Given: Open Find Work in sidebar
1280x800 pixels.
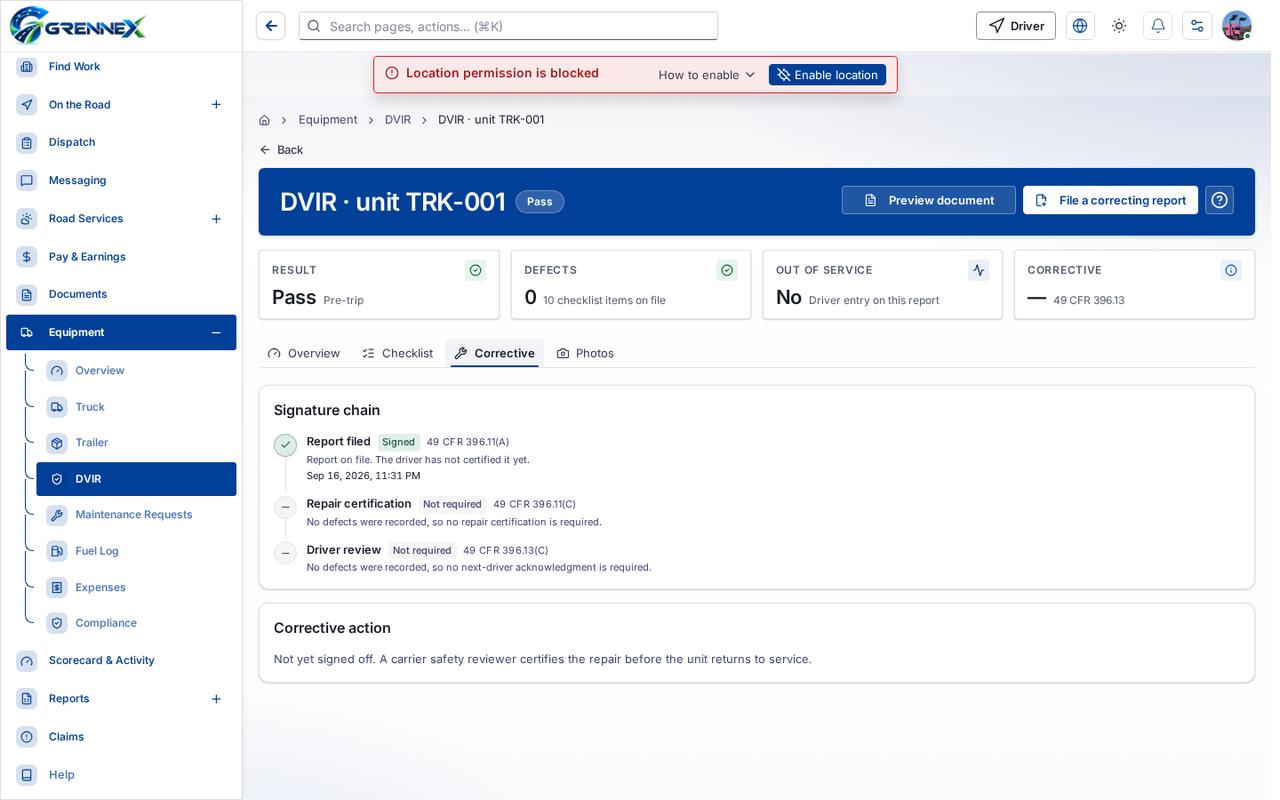Looking at the screenshot, I should click(121, 67).
